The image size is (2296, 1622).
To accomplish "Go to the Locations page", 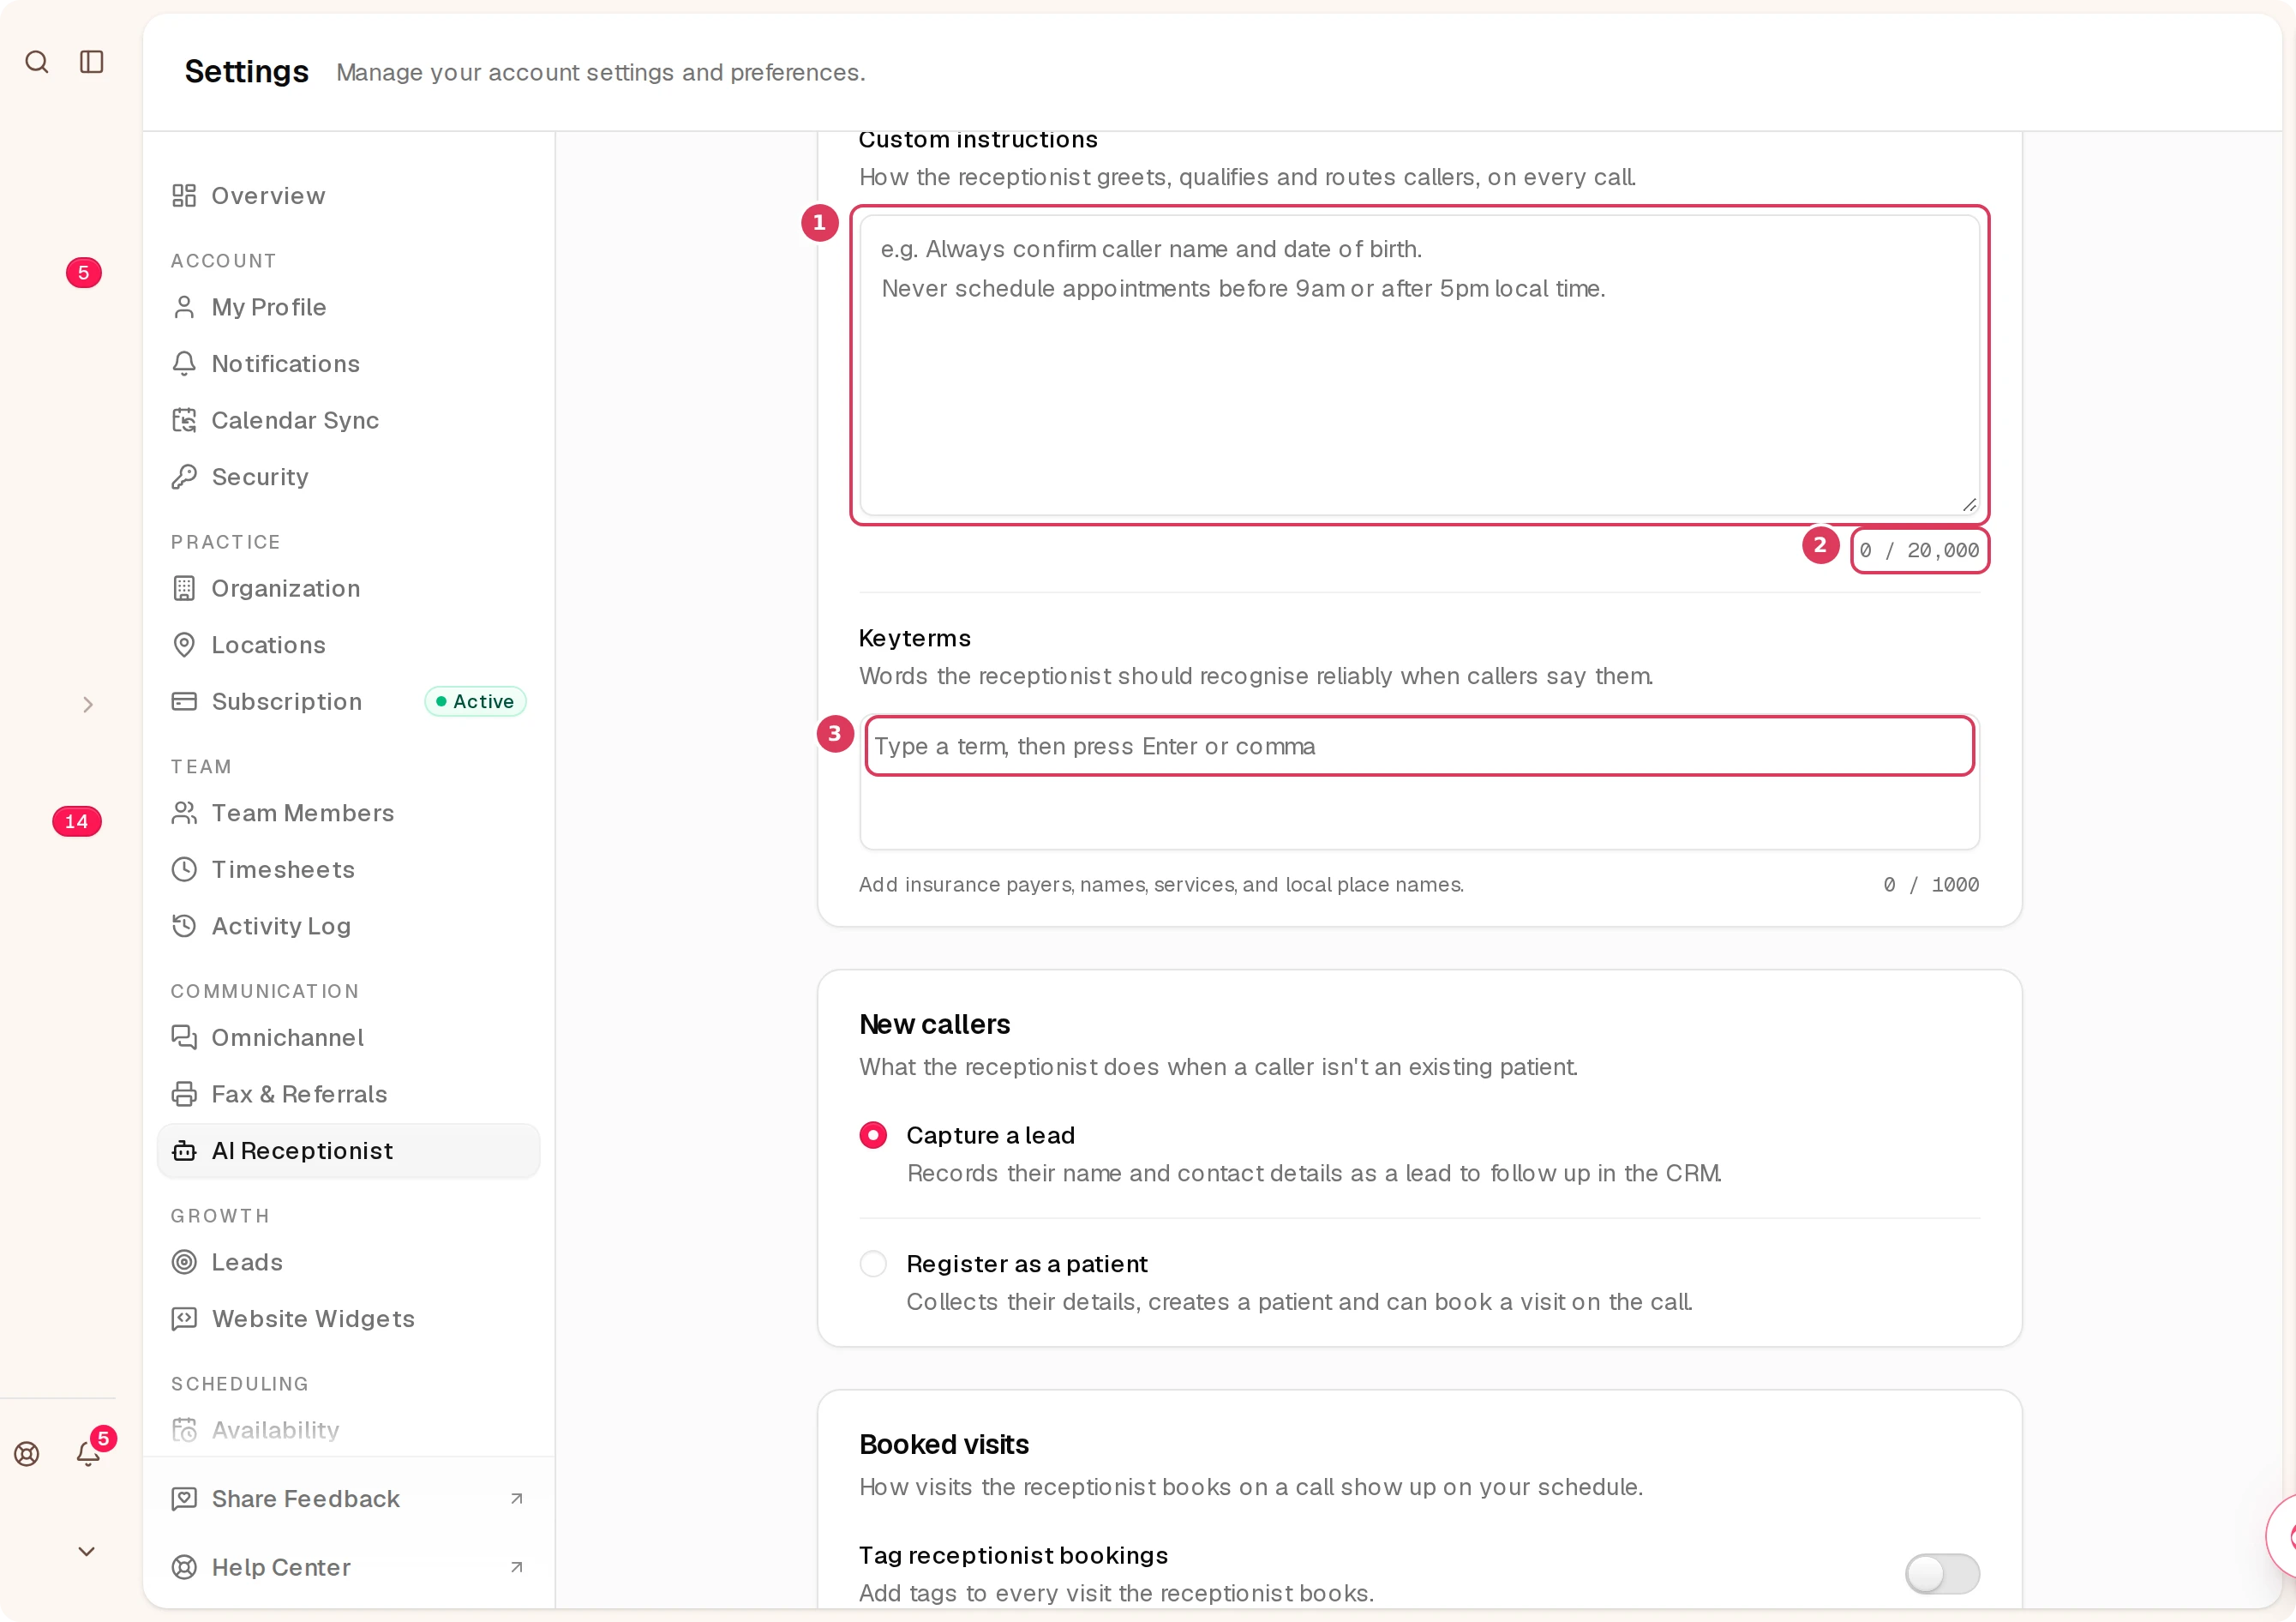I will coord(349,645).
